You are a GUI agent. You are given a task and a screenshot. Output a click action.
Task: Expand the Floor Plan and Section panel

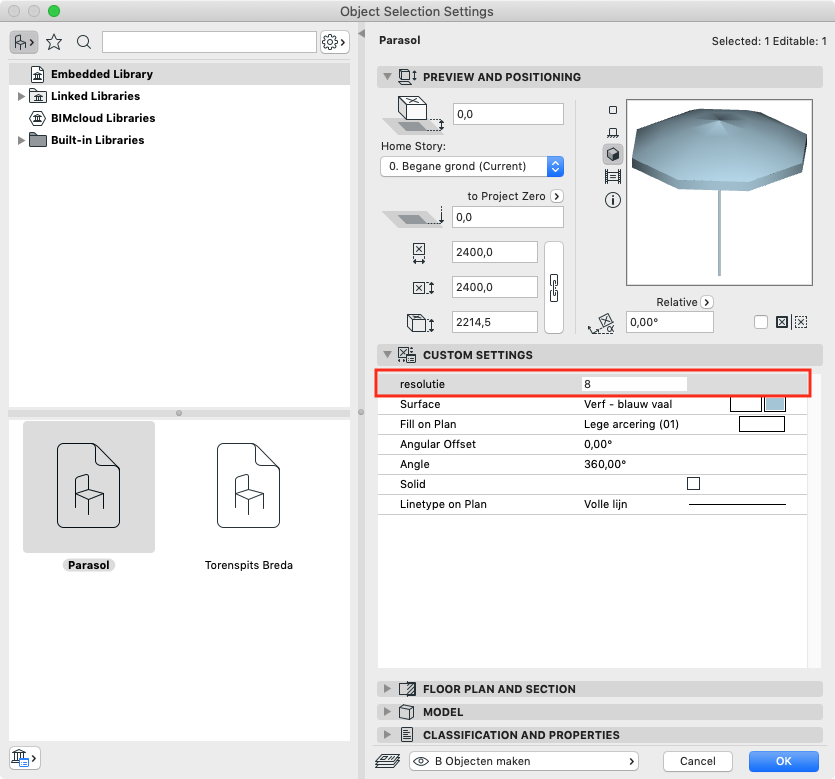click(x=387, y=688)
